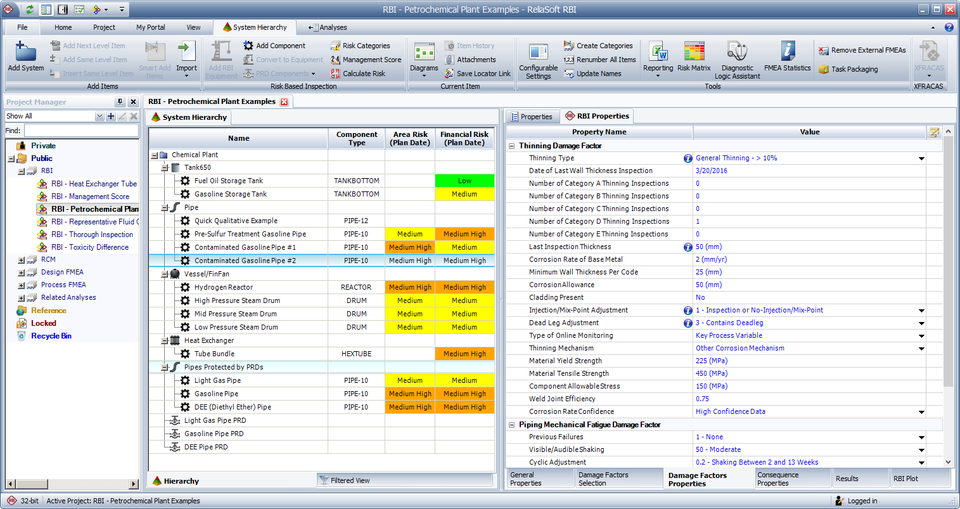
Task: Click Save Locator Link
Action: tap(477, 74)
